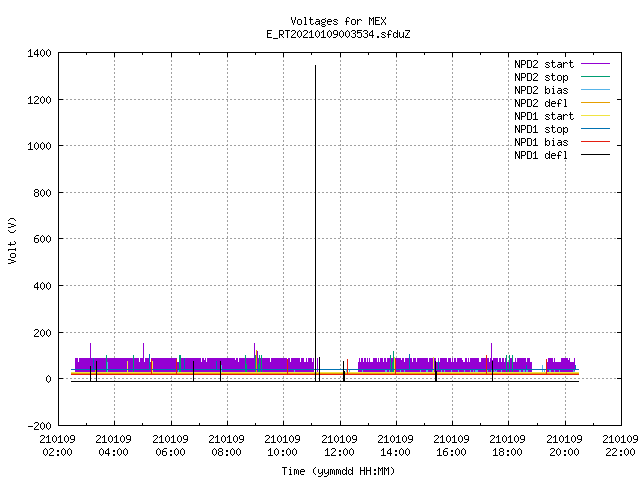Screen dimensions: 640x480
Task: Click the 'NPD1 stop' legend label
Action: [541, 129]
